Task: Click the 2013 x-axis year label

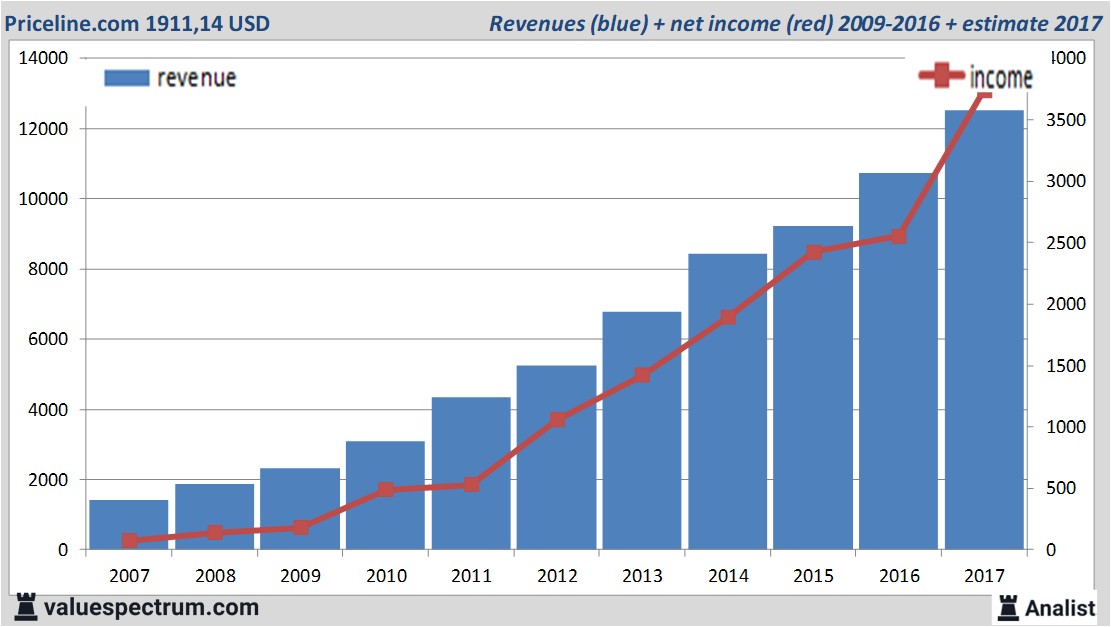Action: pos(642,575)
